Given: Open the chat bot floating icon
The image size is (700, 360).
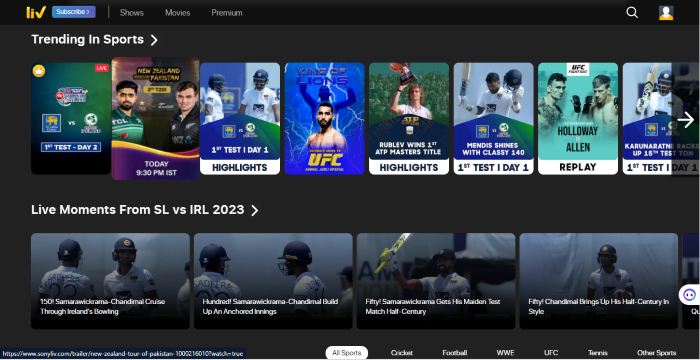Looking at the screenshot, I should click(690, 295).
